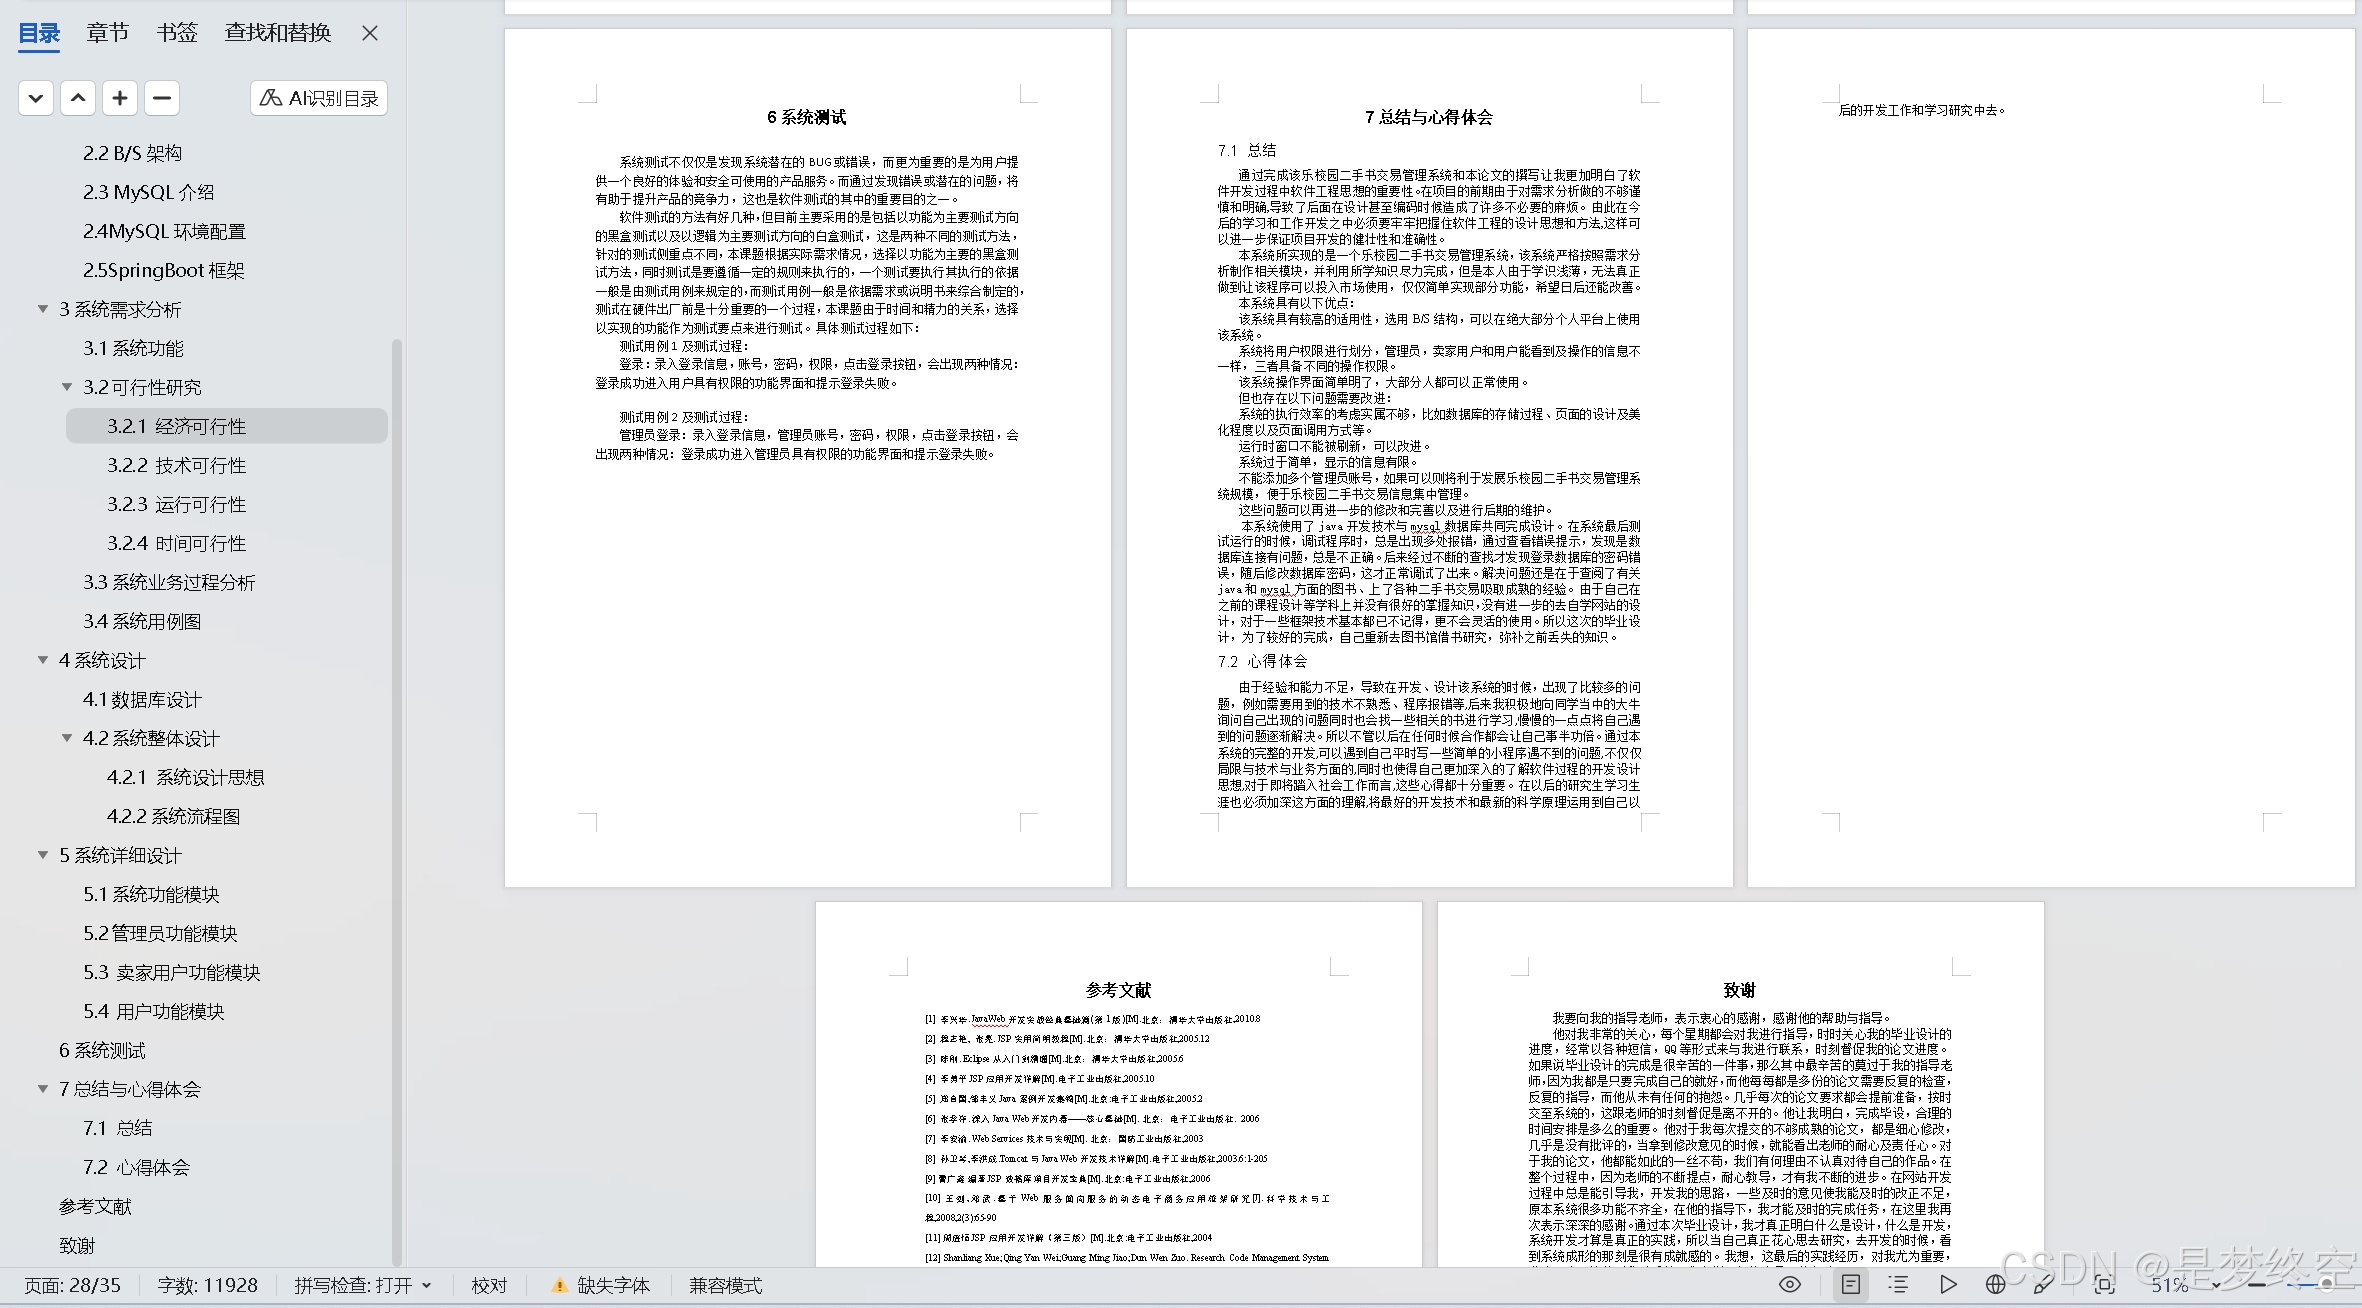This screenshot has height=1308, width=2362.
Task: Open the 书签 tab
Action: click(177, 33)
